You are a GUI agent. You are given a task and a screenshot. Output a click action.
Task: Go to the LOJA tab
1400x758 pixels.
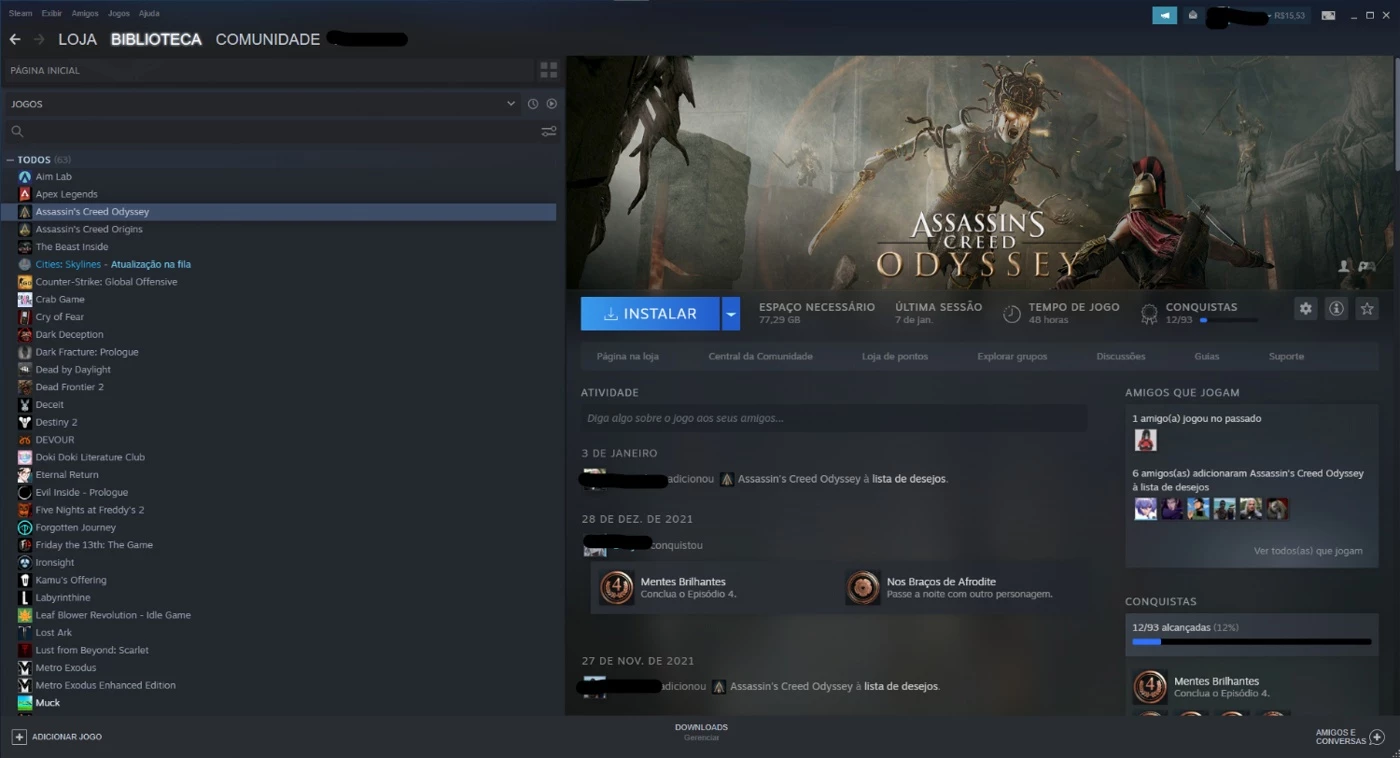pyautogui.click(x=77, y=40)
